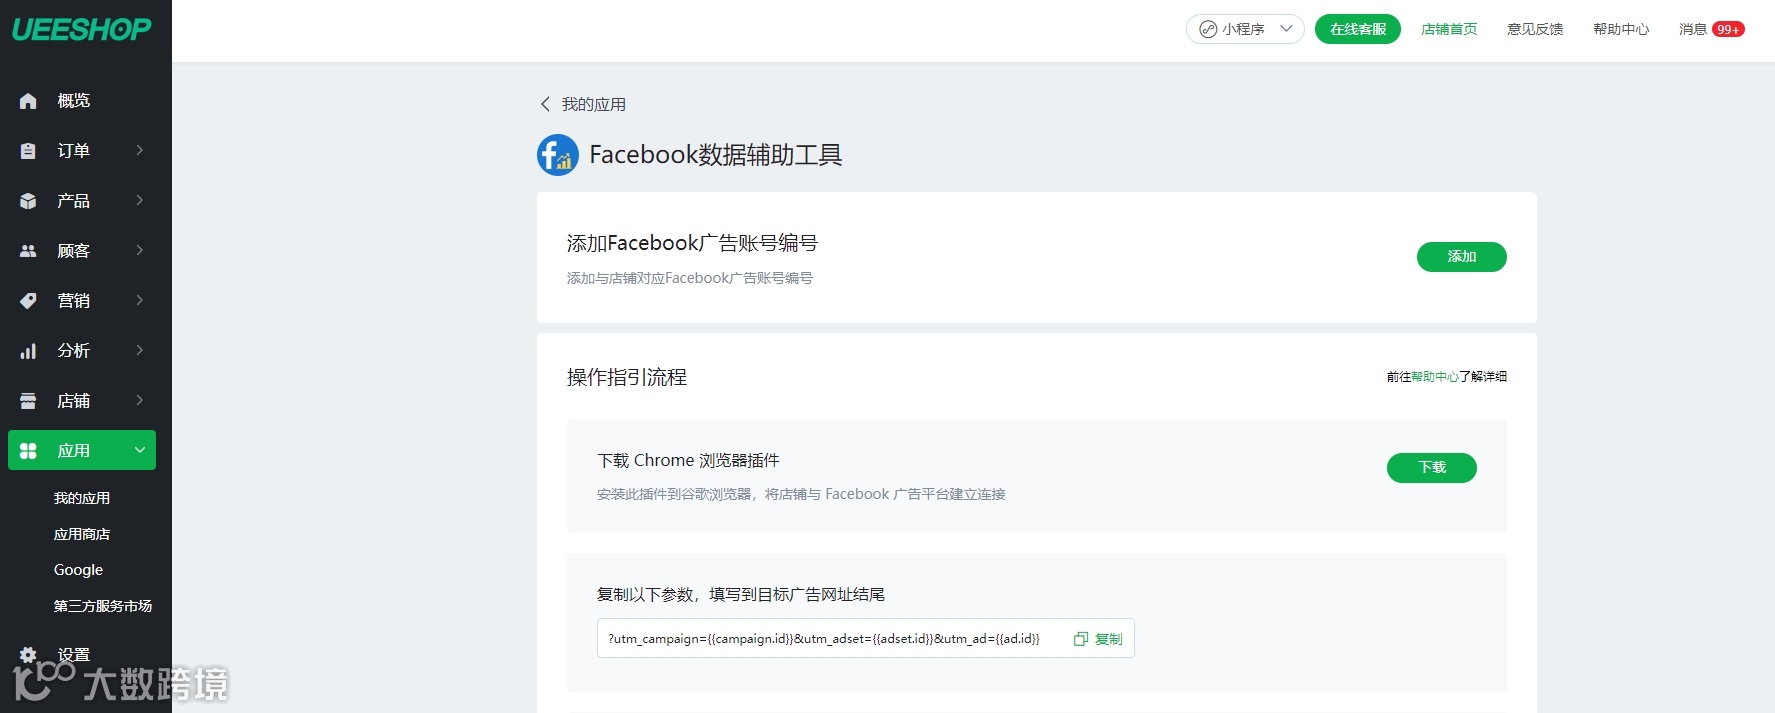Viewport: 1775px width, 713px height.
Task: Click the 复制 link to copy parameters
Action: (1109, 639)
